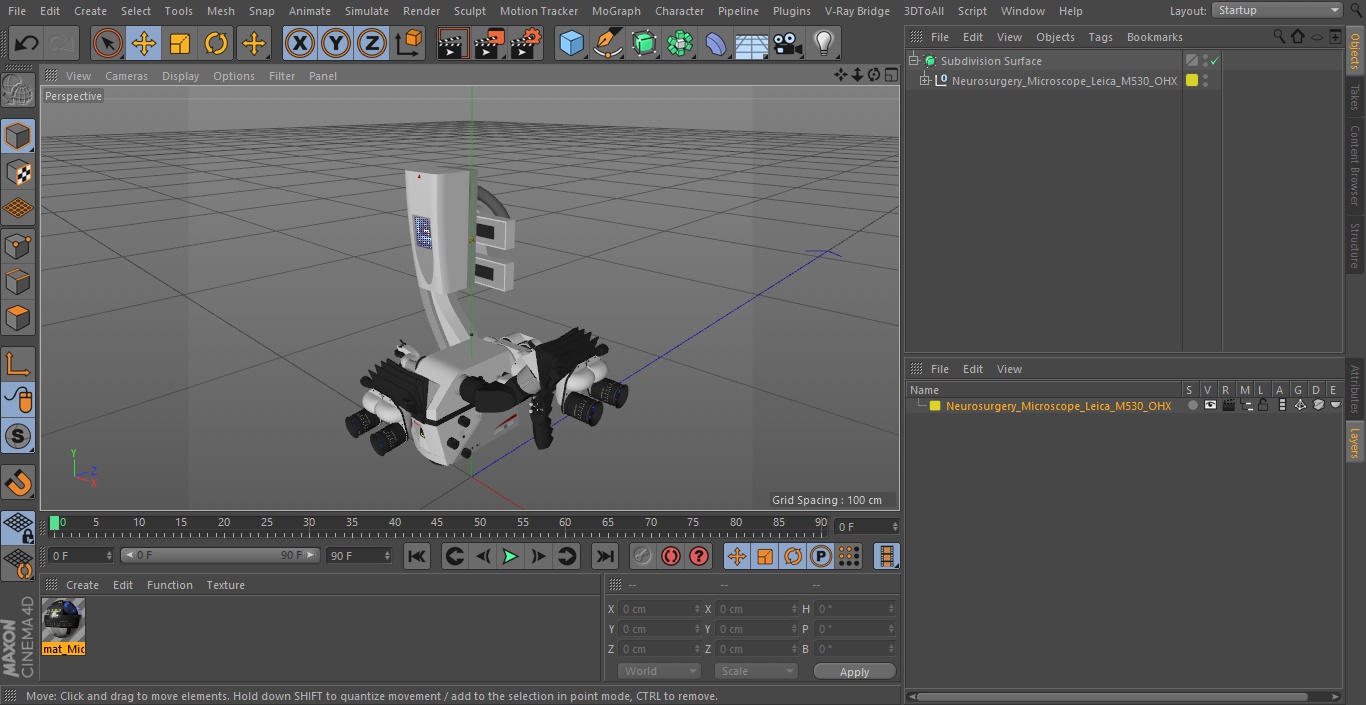Toggle autokeying button

pyautogui.click(x=671, y=556)
